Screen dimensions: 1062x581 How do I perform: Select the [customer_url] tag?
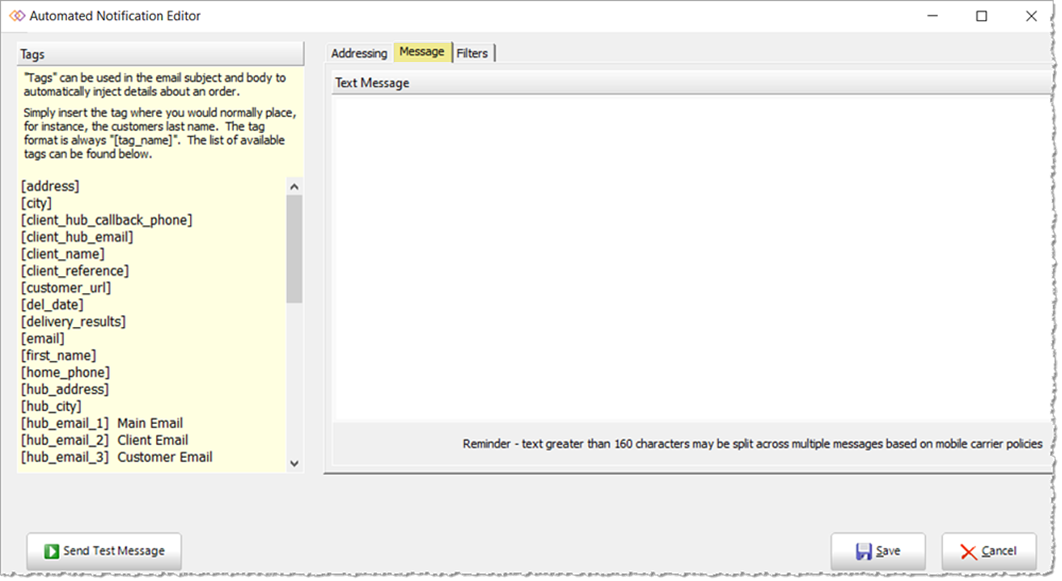(x=66, y=287)
